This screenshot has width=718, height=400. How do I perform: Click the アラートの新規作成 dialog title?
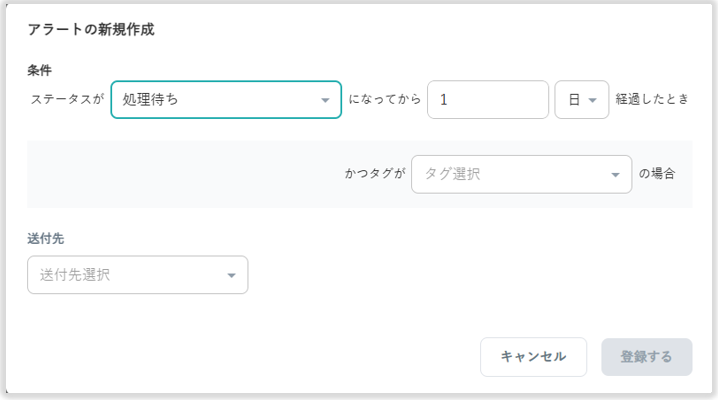tap(90, 30)
